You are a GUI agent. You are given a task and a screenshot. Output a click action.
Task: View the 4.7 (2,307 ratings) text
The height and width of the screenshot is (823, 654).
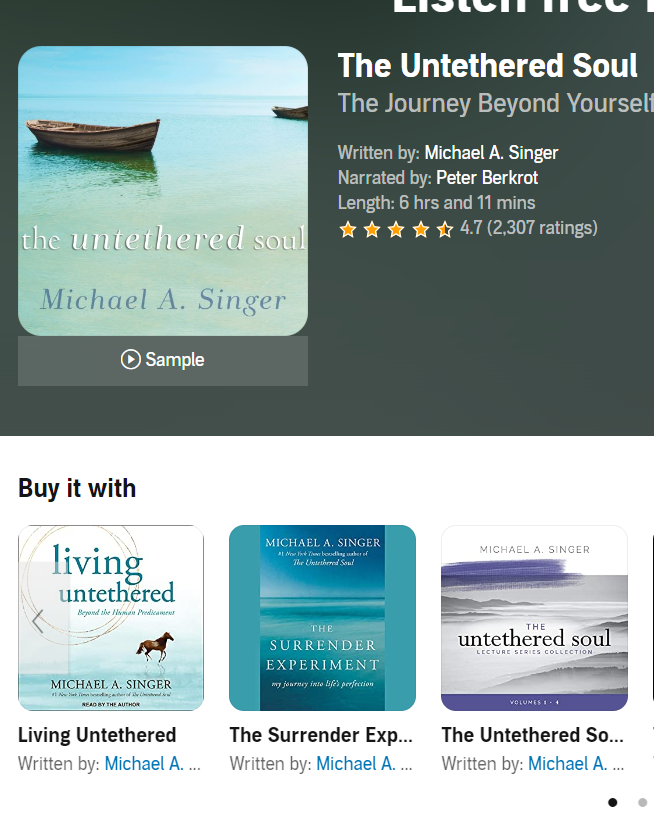(529, 228)
